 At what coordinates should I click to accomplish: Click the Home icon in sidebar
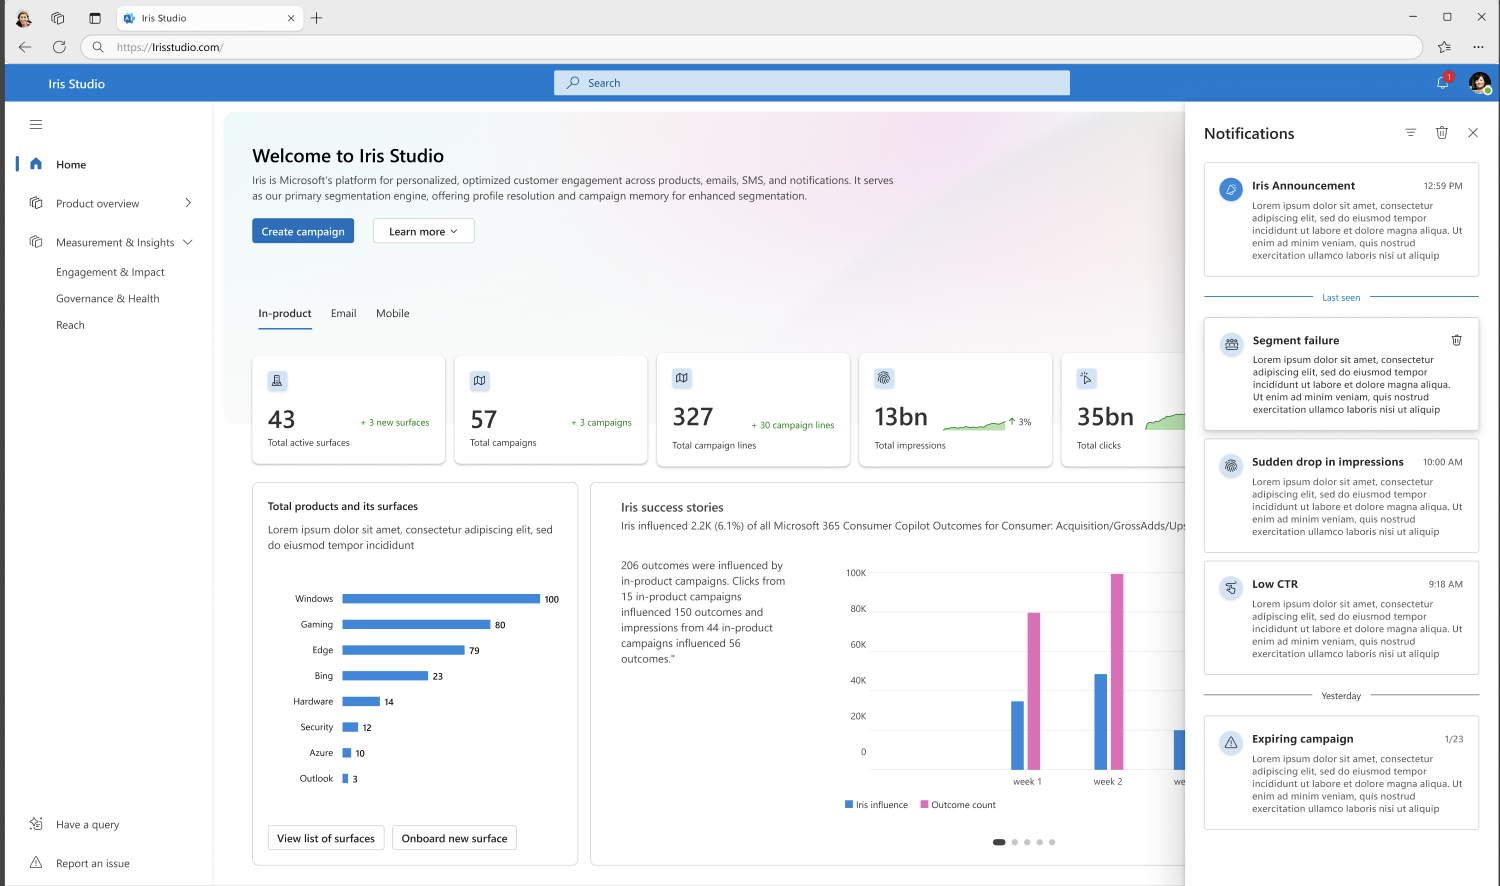tap(36, 164)
